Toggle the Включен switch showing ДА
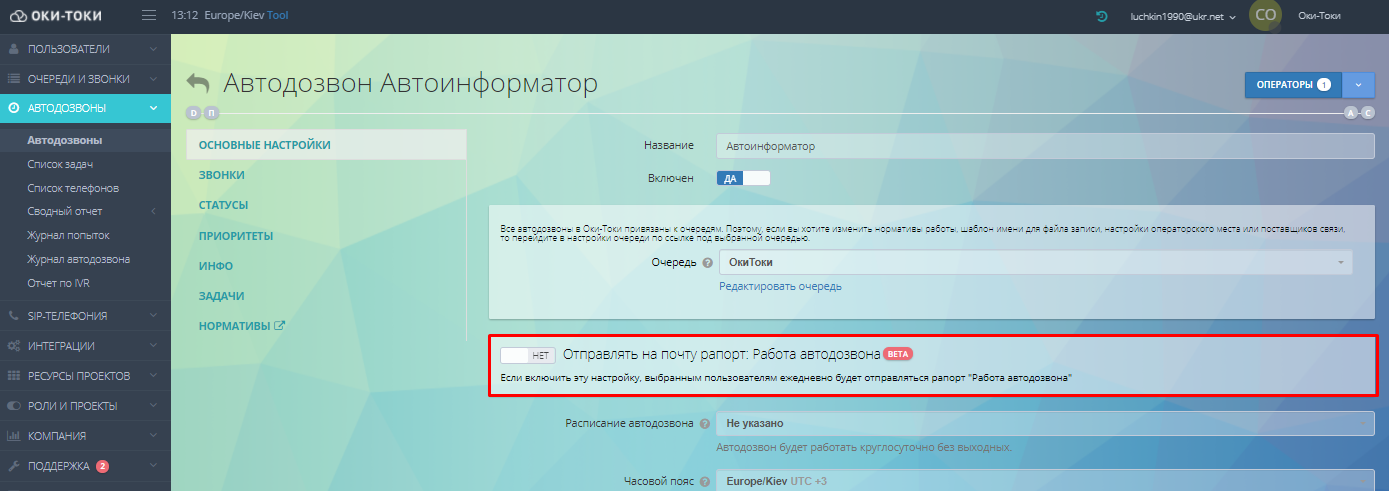The width and height of the screenshot is (1389, 491). point(743,178)
